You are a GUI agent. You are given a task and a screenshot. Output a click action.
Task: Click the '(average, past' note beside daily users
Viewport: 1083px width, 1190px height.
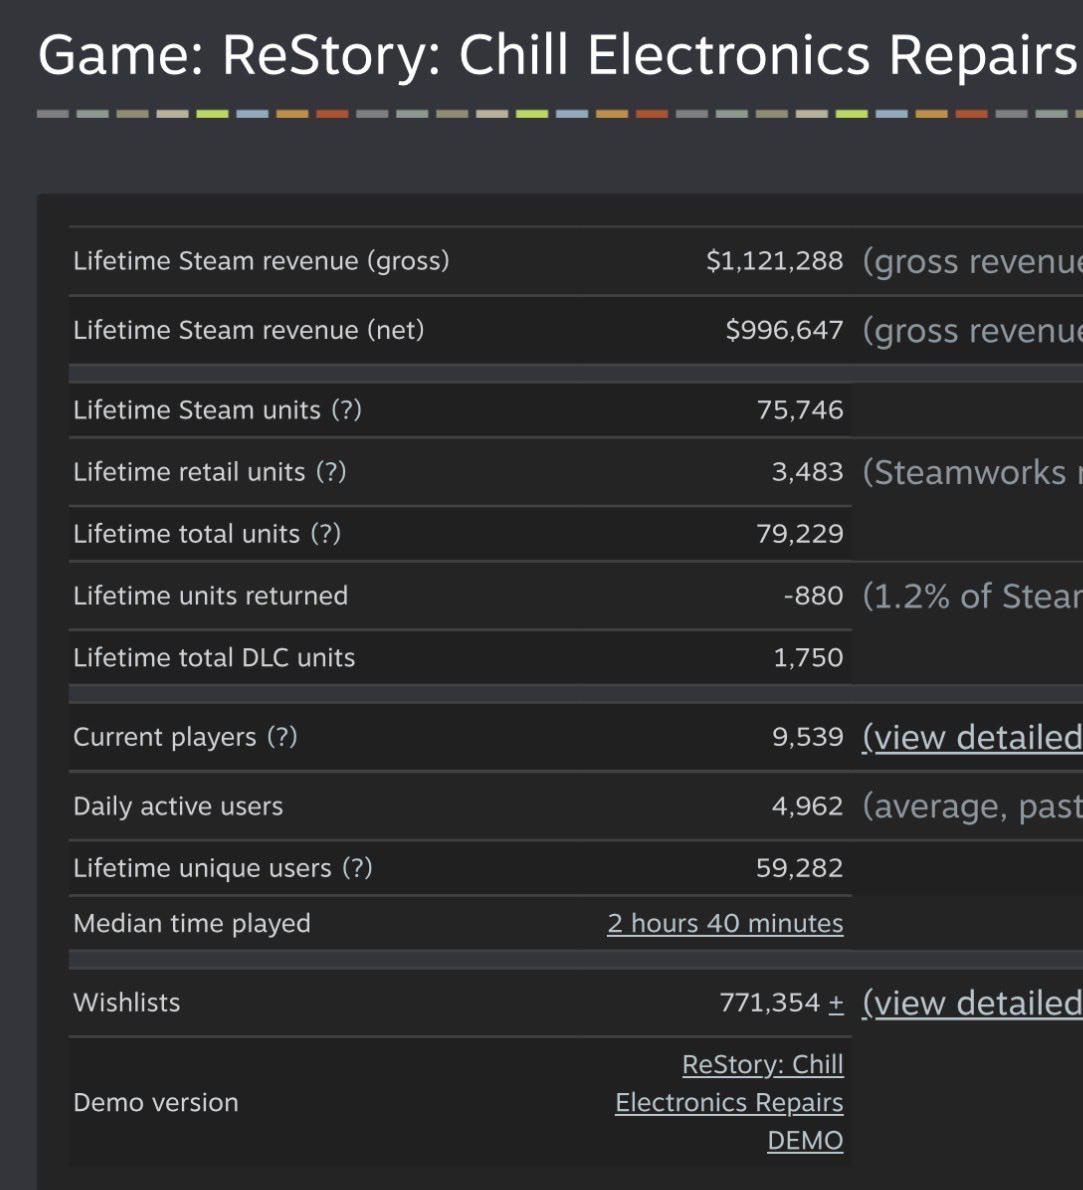coord(972,806)
